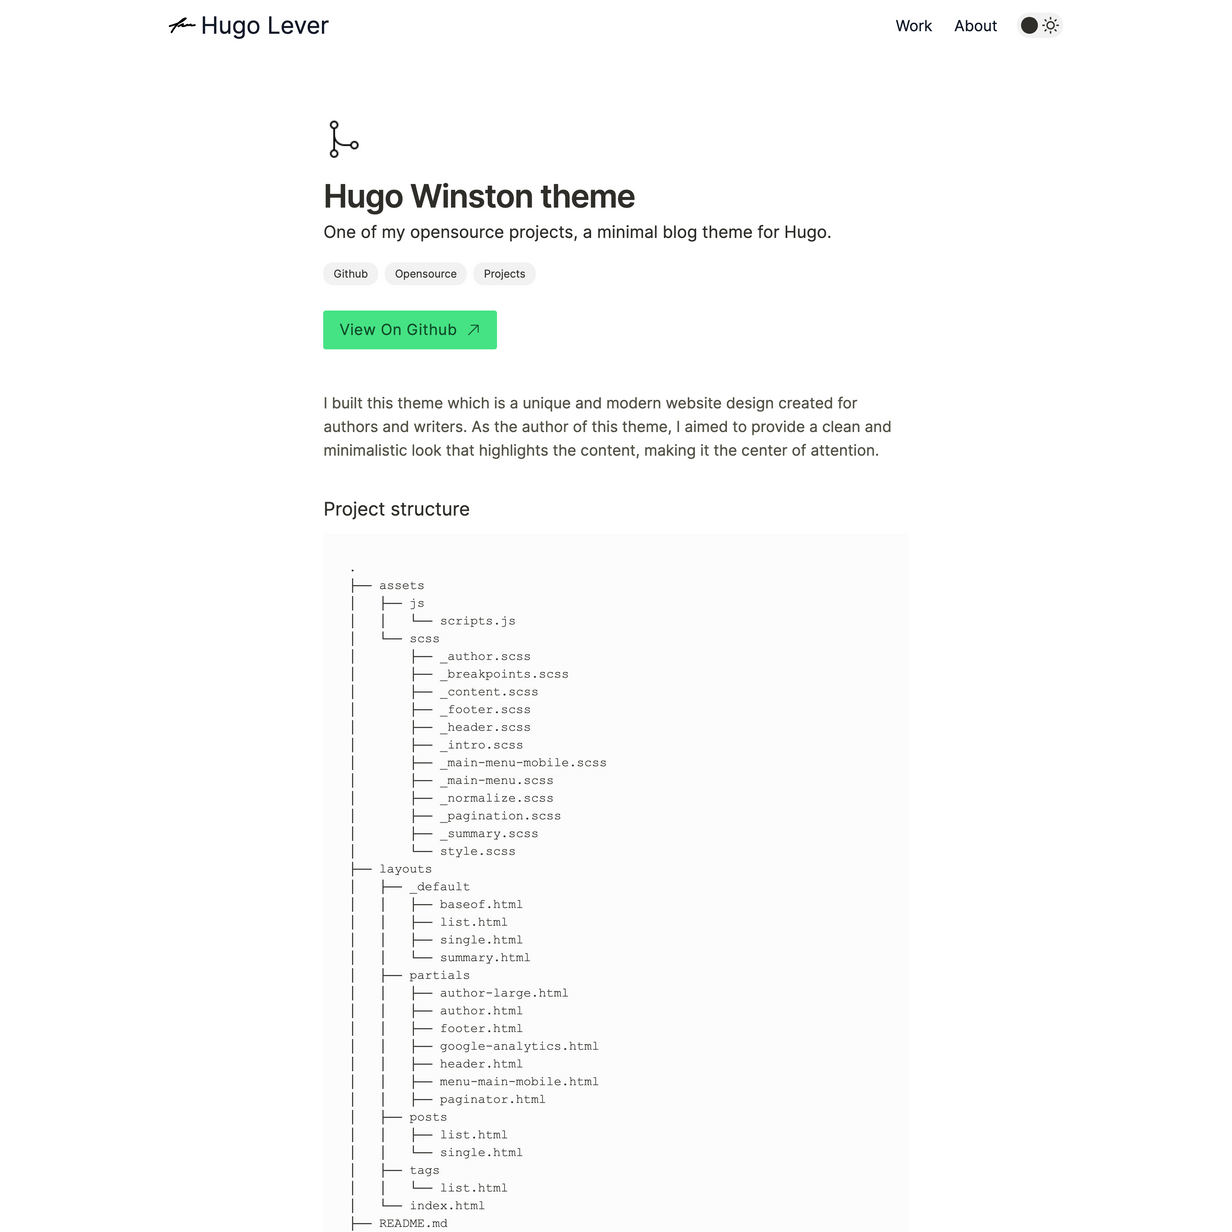Click the author.html entry
The image size is (1232, 1232).
click(x=481, y=1012)
